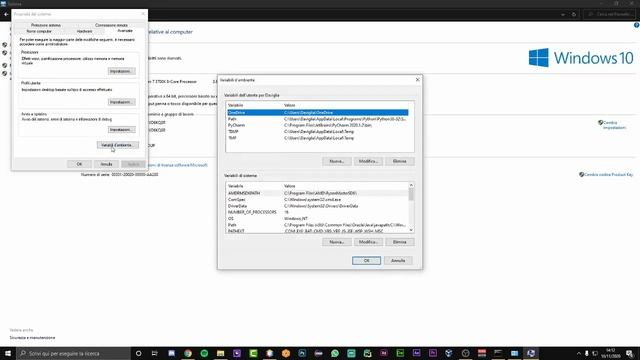
Task: Click the system variables scrollbar thumb
Action: [411, 194]
